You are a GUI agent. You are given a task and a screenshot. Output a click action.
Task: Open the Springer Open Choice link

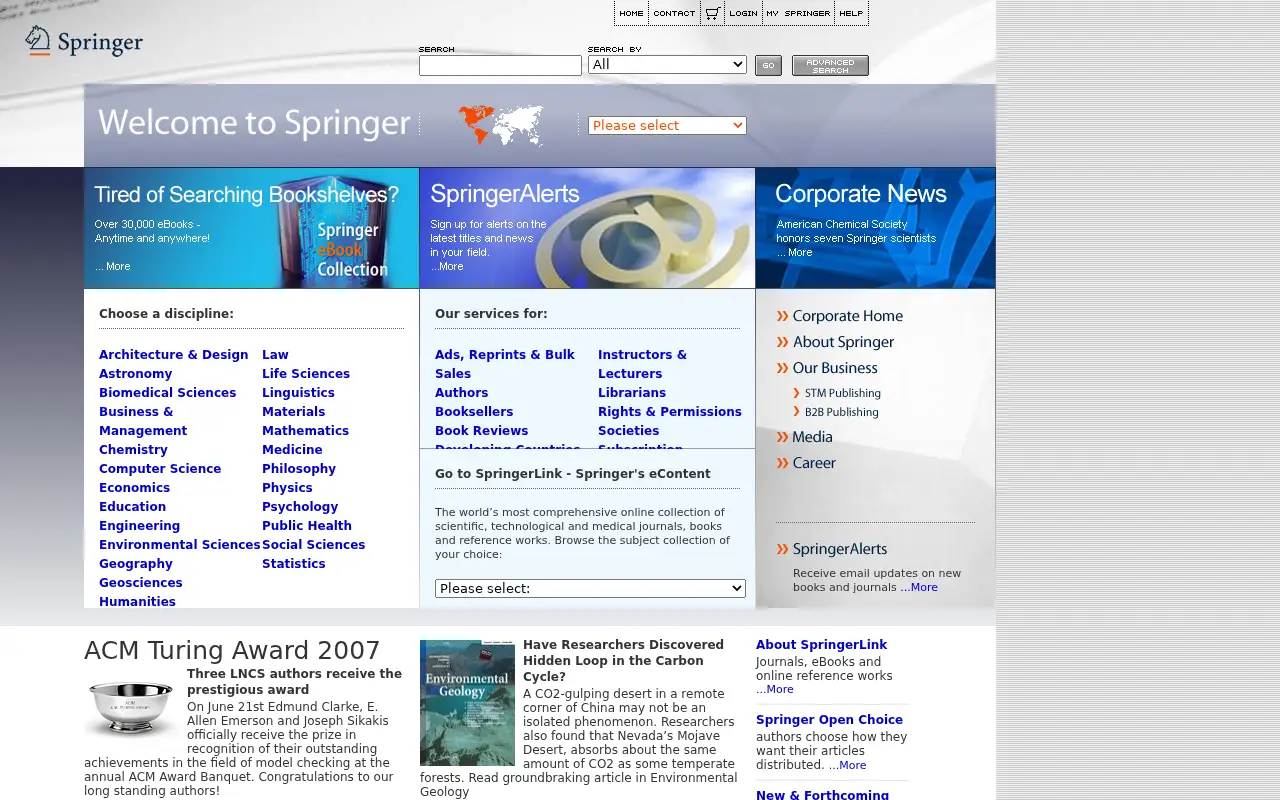829,720
